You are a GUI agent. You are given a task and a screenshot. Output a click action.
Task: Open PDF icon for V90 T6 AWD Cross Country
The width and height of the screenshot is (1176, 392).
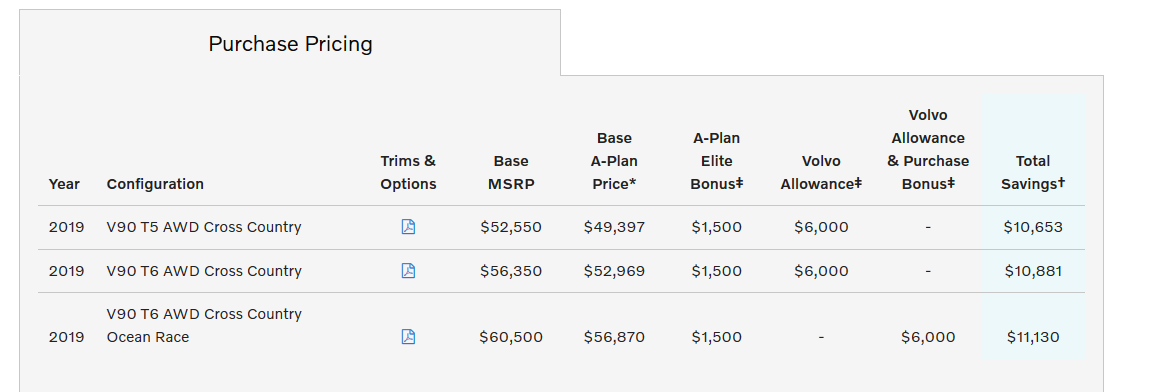coord(408,271)
